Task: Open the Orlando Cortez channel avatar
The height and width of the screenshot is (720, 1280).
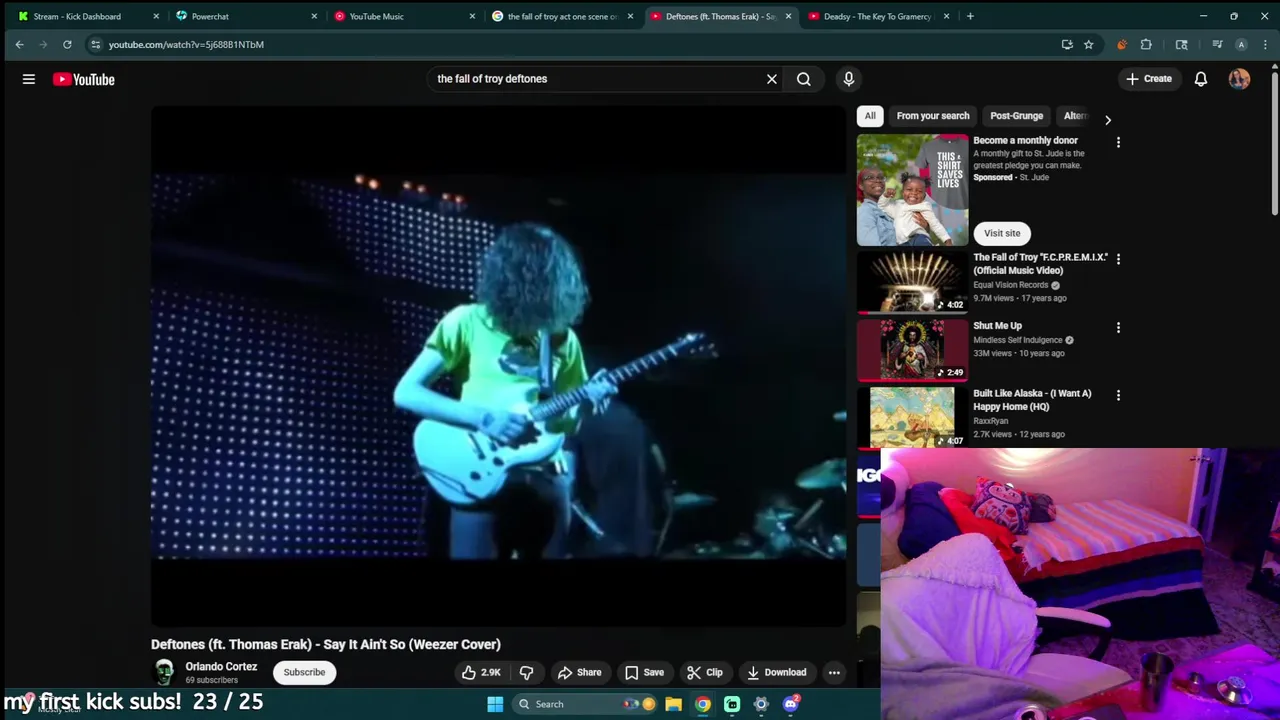Action: pyautogui.click(x=164, y=672)
